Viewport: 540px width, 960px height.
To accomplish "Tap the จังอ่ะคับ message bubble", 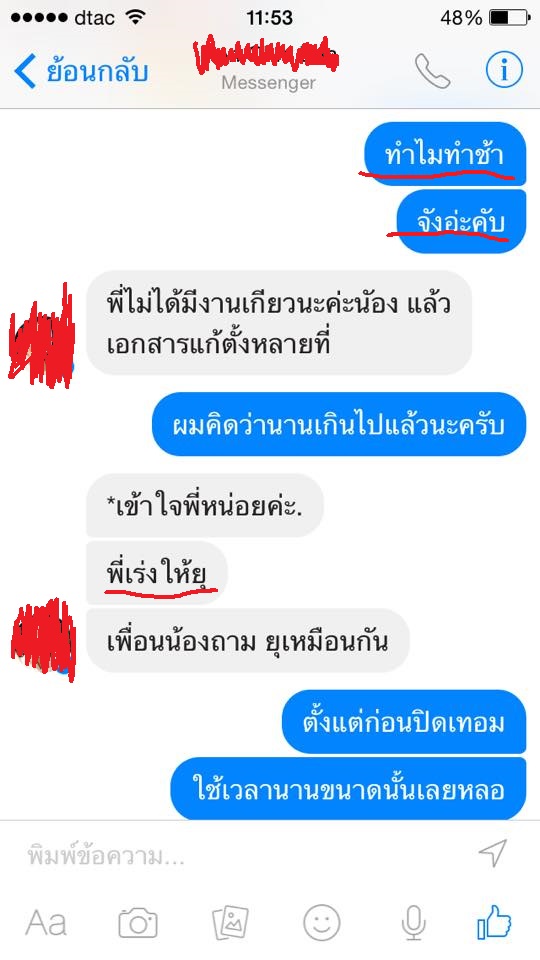I will pos(462,222).
